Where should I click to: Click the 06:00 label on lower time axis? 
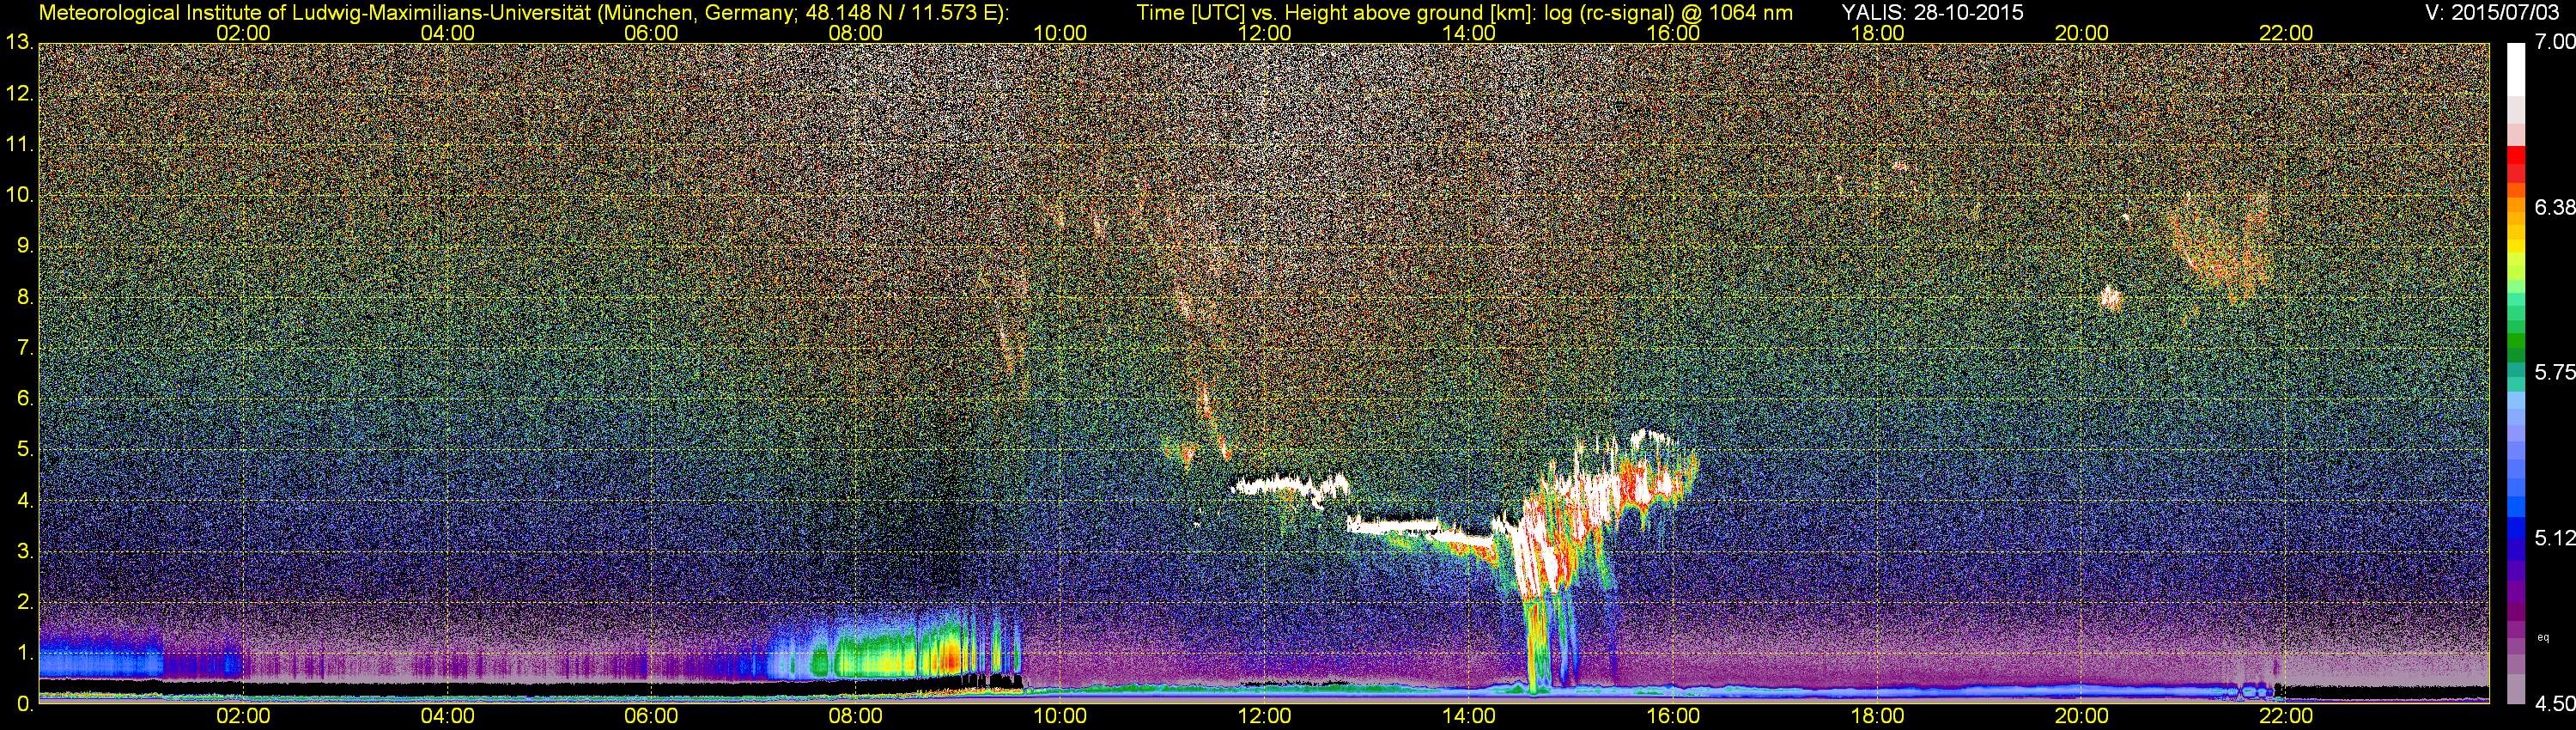click(651, 716)
